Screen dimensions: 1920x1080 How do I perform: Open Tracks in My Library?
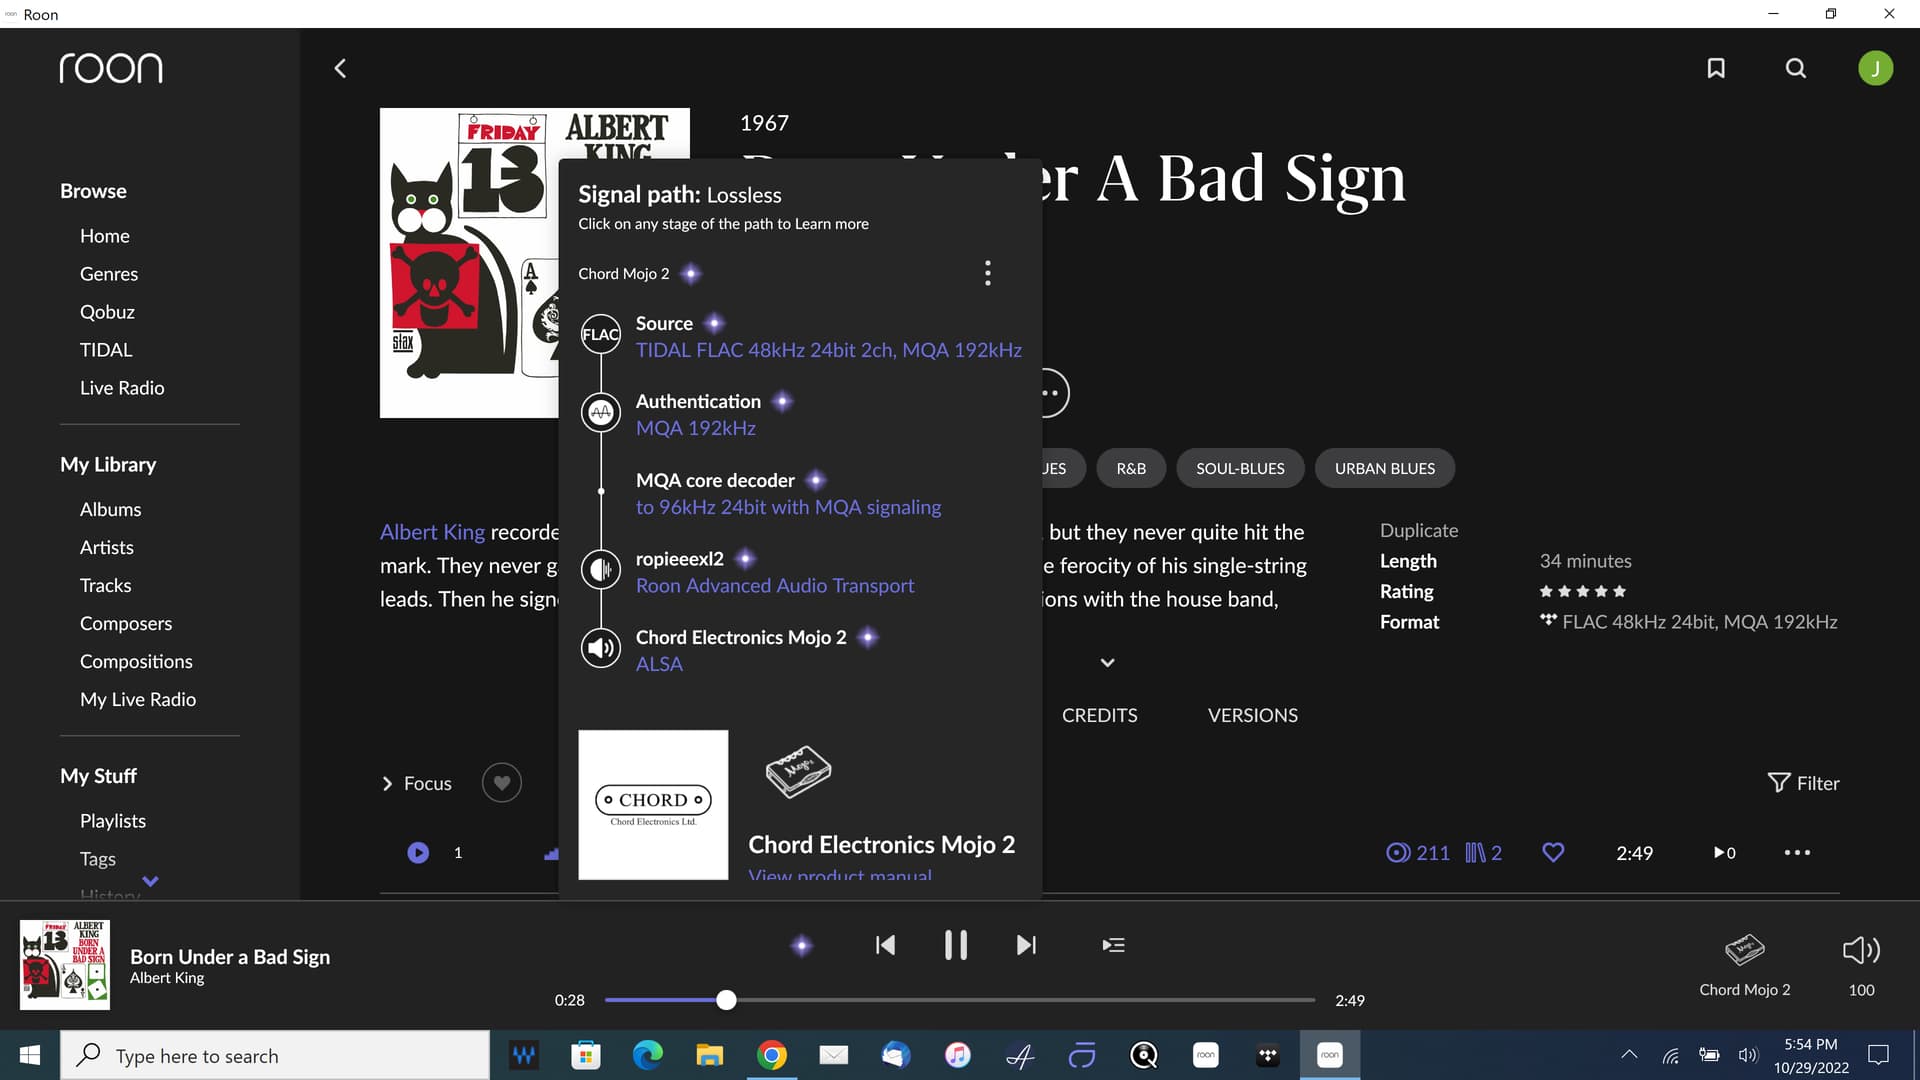point(105,585)
